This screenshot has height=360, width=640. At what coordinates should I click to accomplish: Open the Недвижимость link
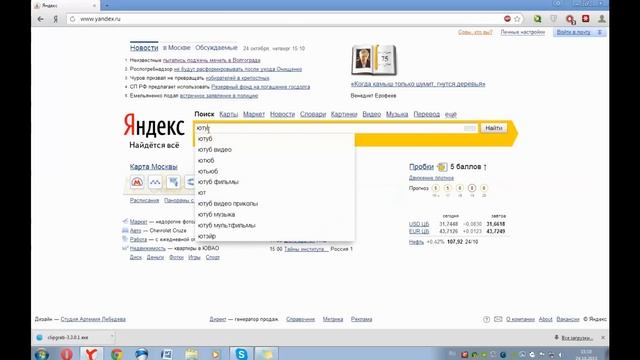tap(148, 248)
